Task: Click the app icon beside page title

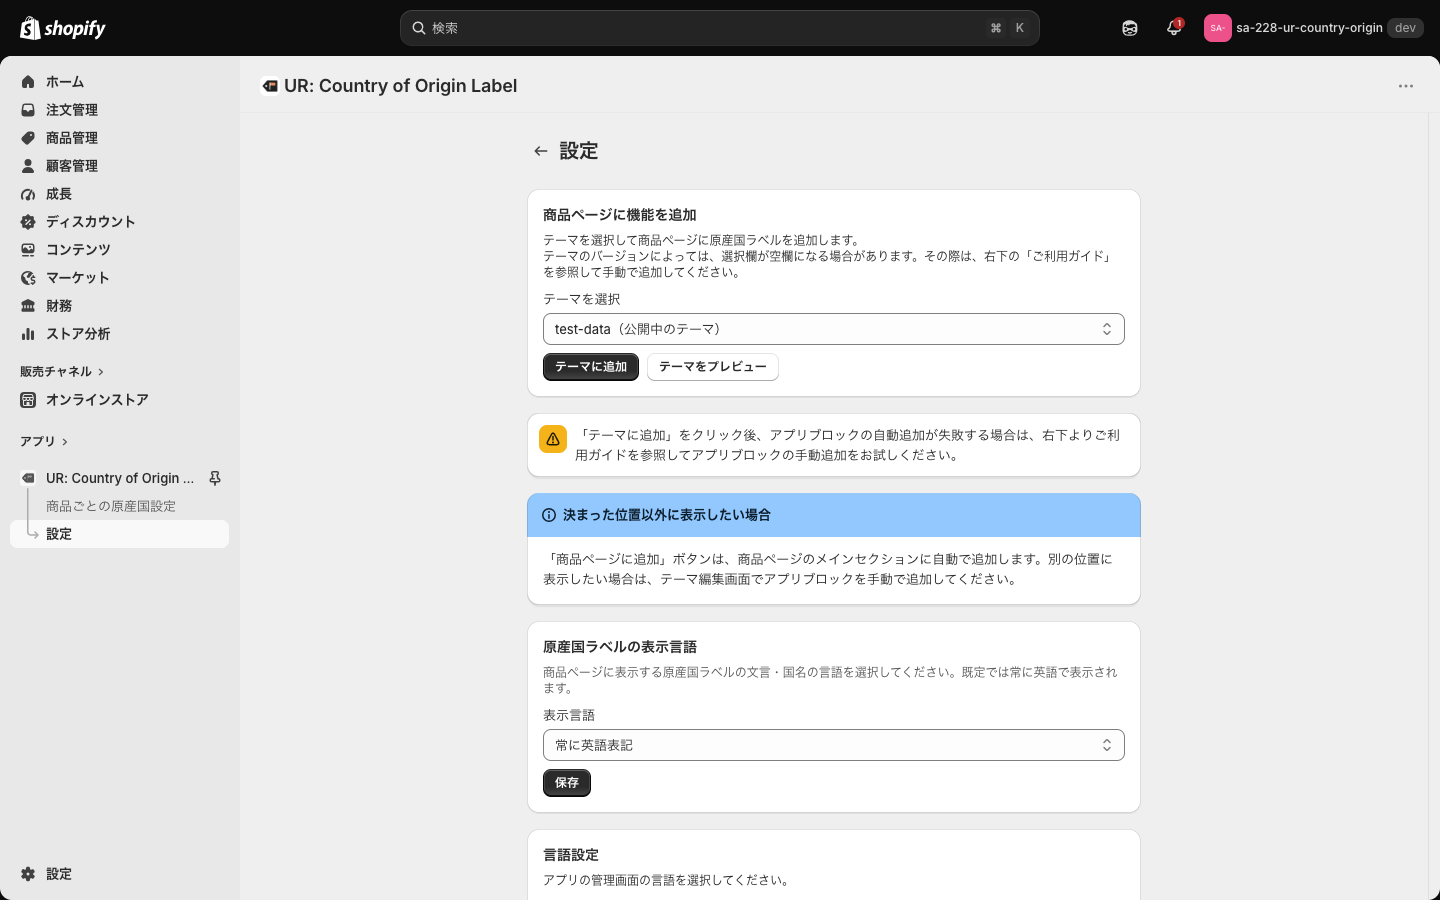Action: 270,86
